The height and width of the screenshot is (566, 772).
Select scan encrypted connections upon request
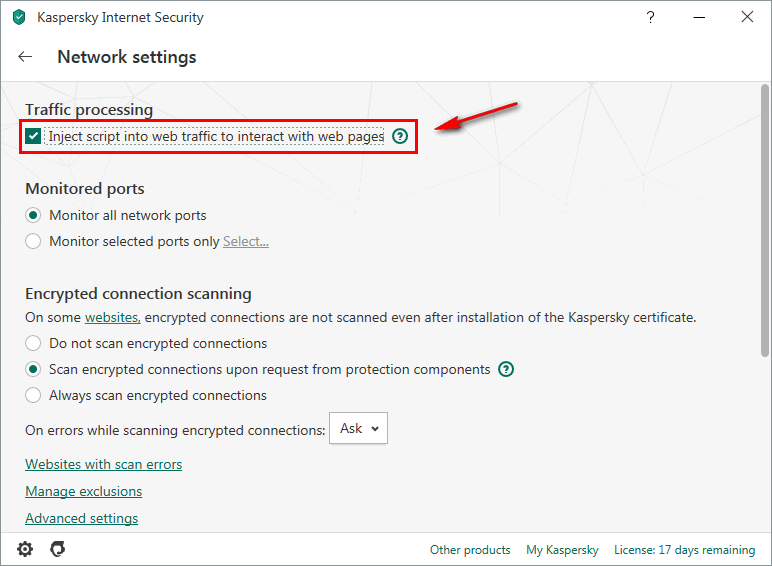point(34,369)
